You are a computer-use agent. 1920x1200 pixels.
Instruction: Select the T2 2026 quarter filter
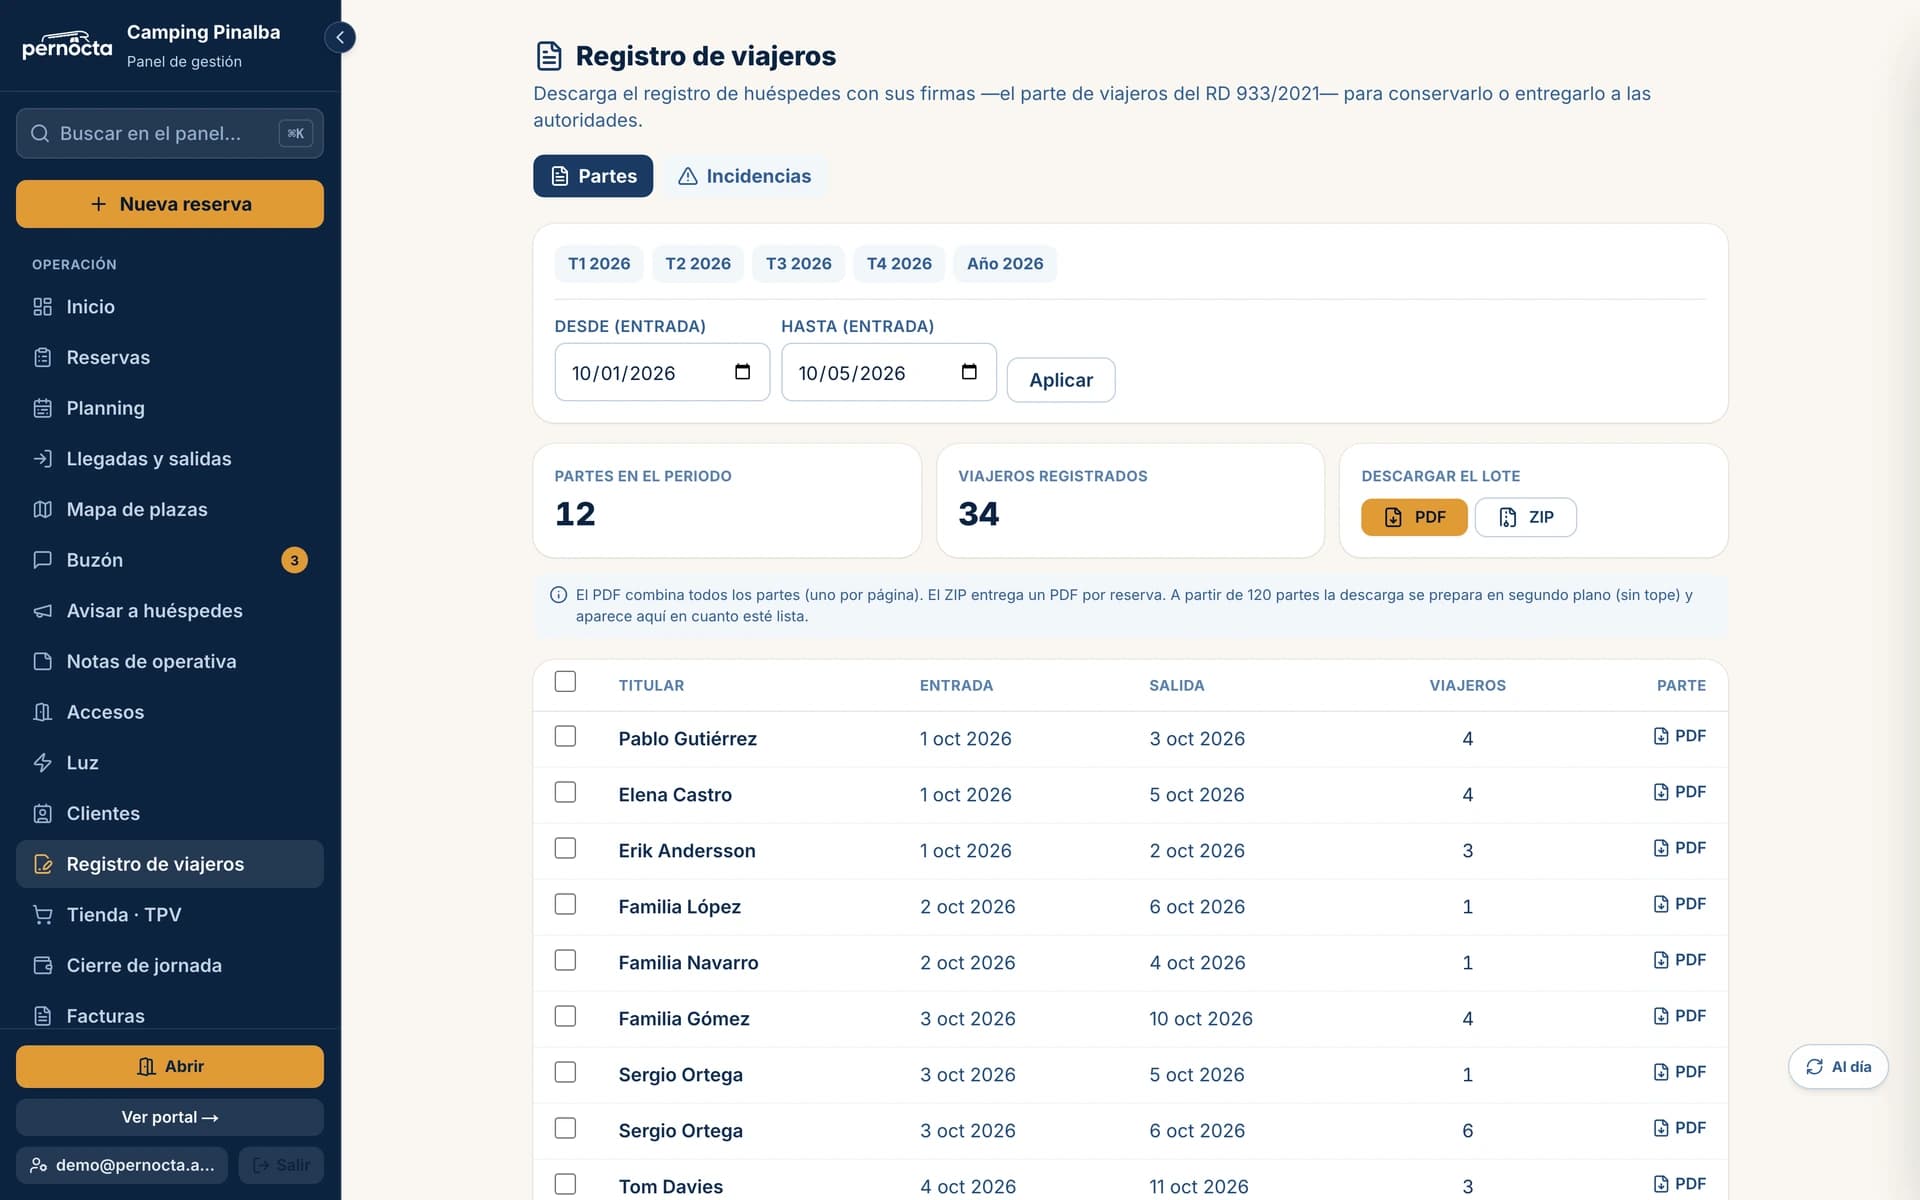coord(698,264)
